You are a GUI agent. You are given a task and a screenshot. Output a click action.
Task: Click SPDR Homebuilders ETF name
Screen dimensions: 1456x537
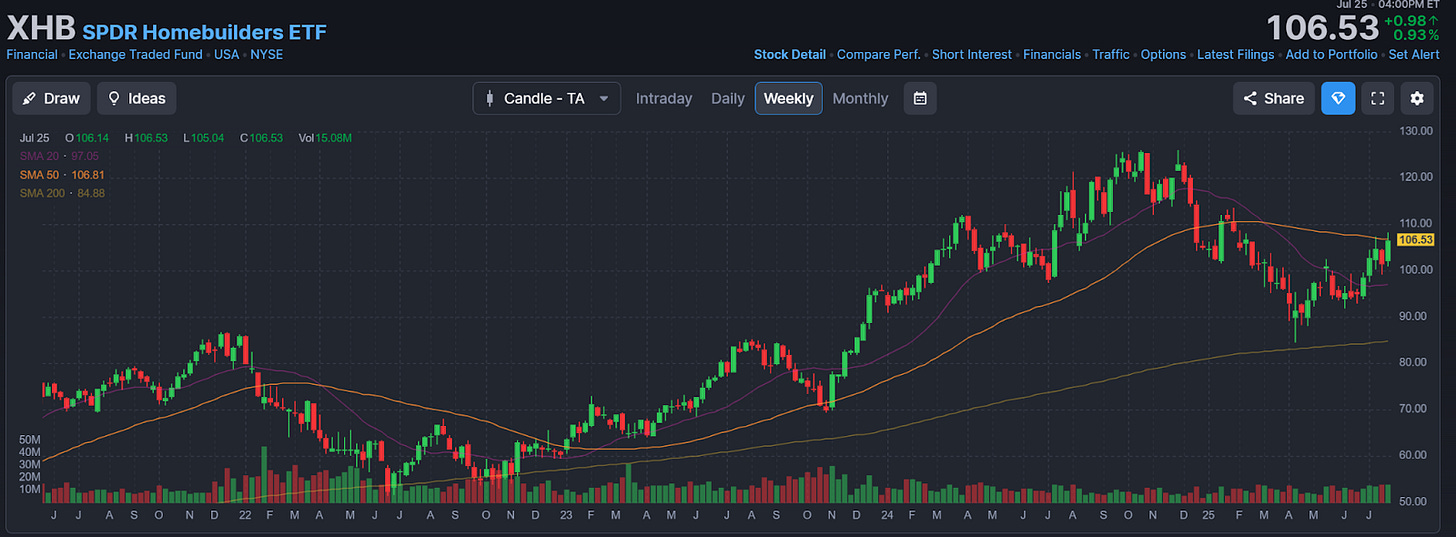[205, 32]
